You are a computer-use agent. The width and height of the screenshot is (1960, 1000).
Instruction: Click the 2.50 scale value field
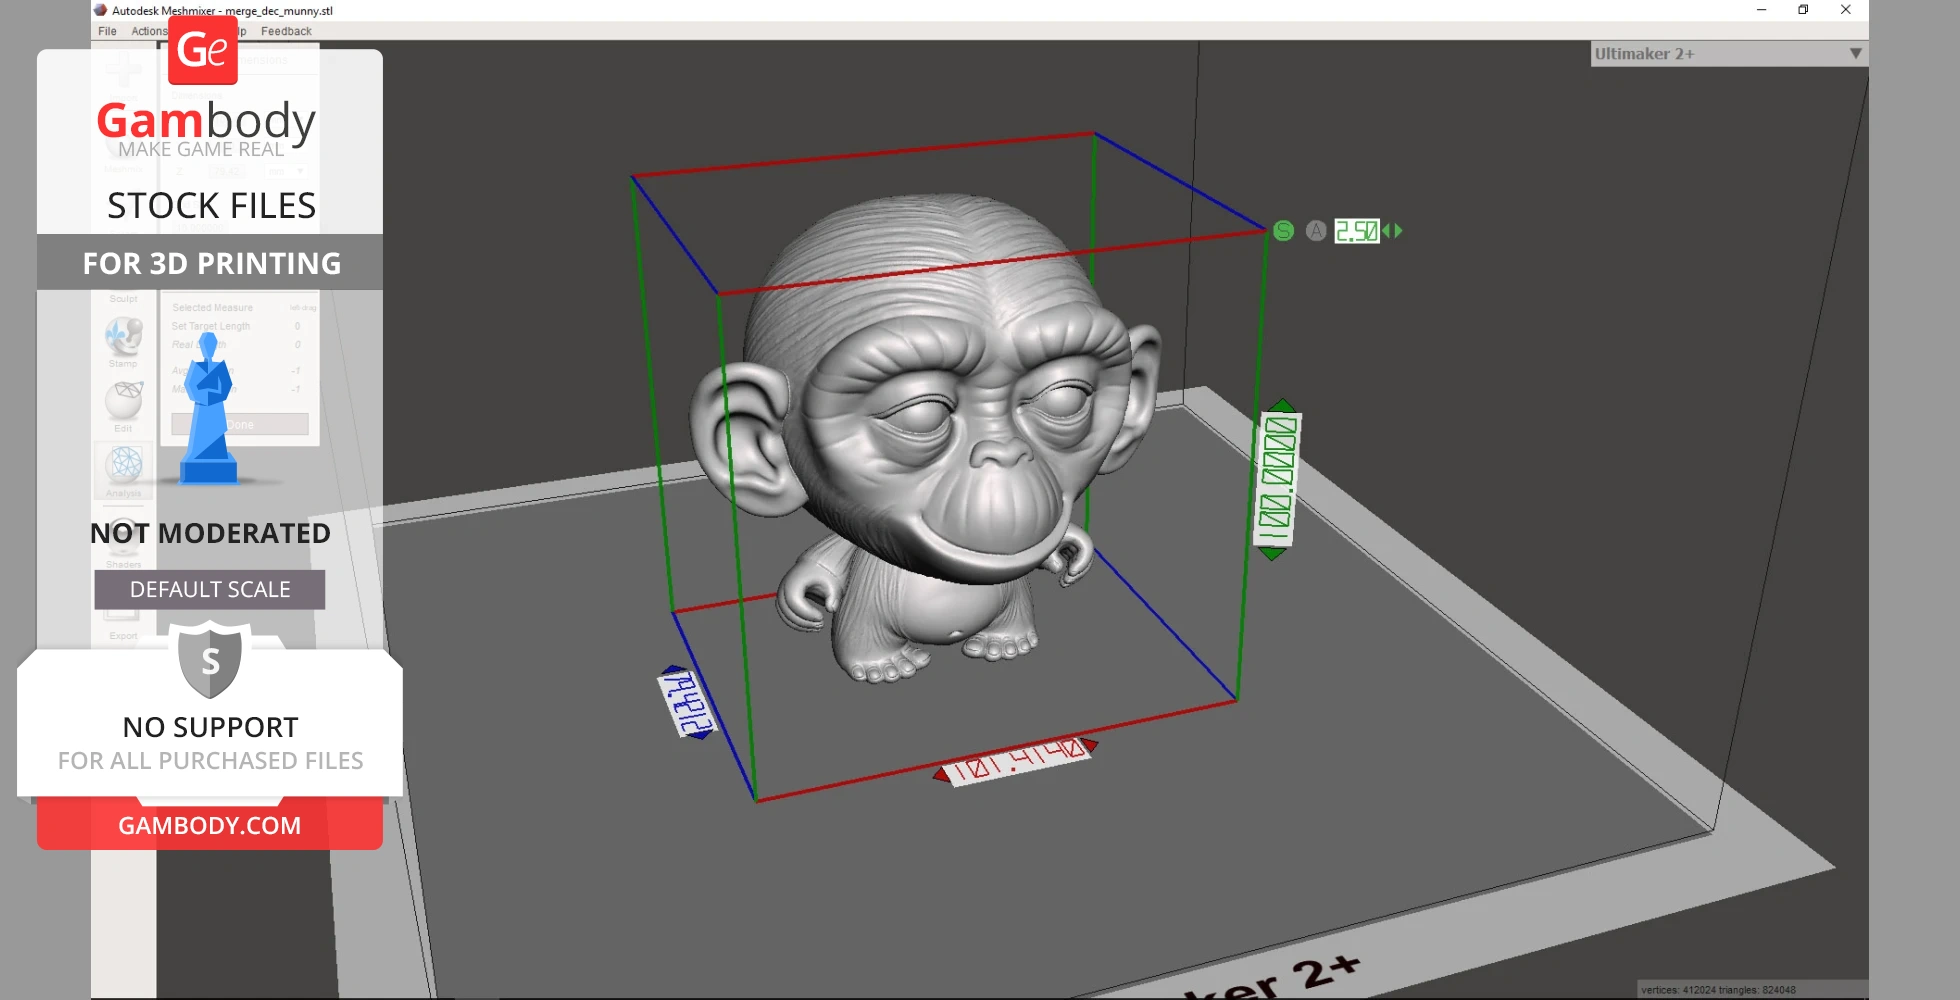[1356, 231]
